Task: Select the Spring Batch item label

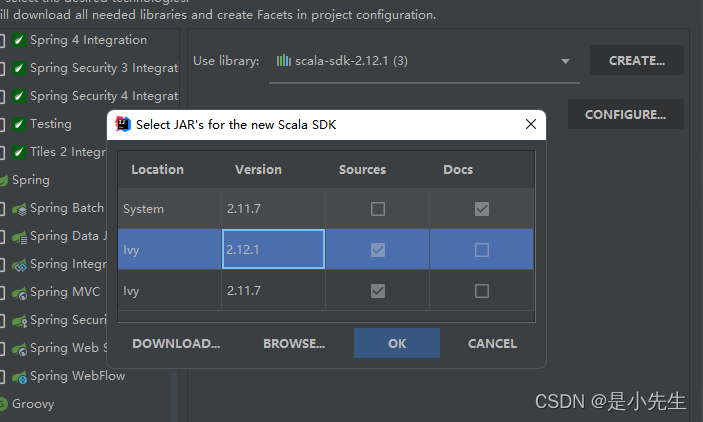Action: (x=67, y=208)
